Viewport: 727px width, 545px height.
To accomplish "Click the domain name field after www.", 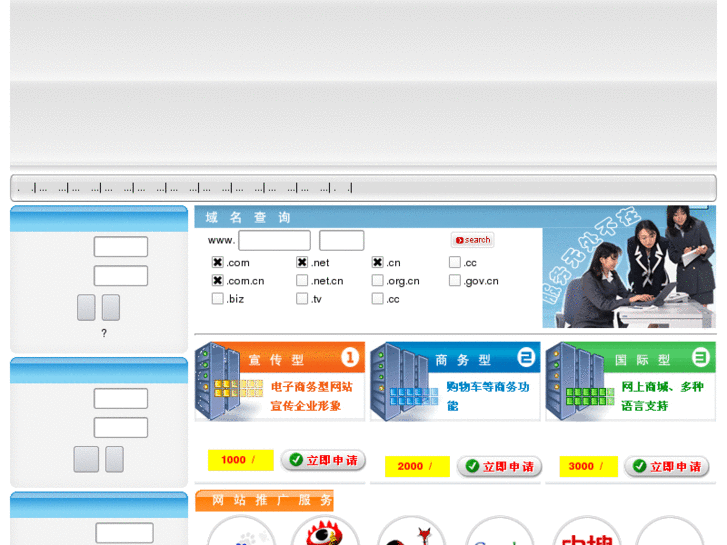I will (x=274, y=240).
